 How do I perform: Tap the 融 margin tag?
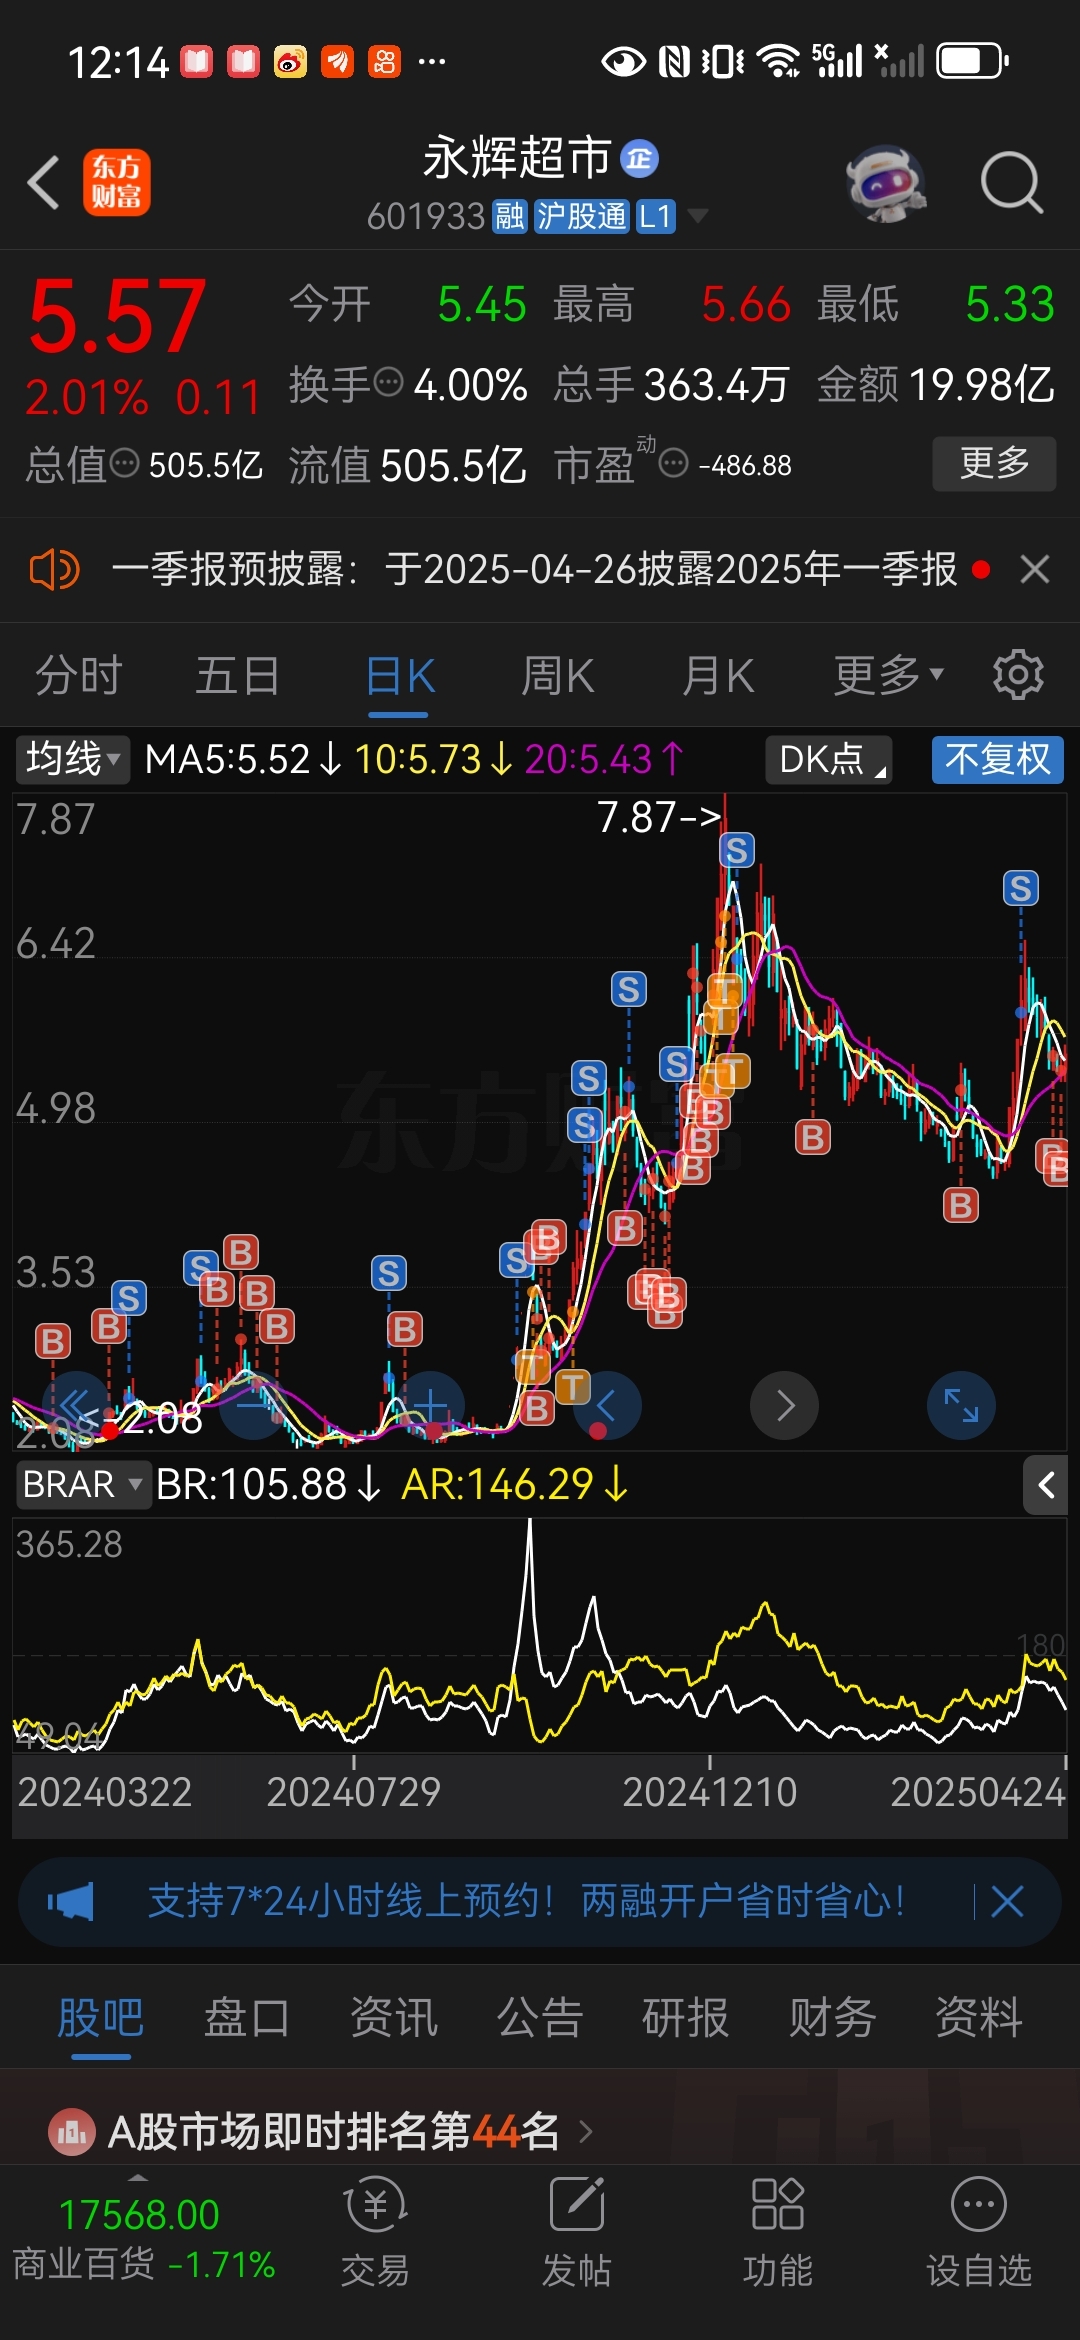509,216
